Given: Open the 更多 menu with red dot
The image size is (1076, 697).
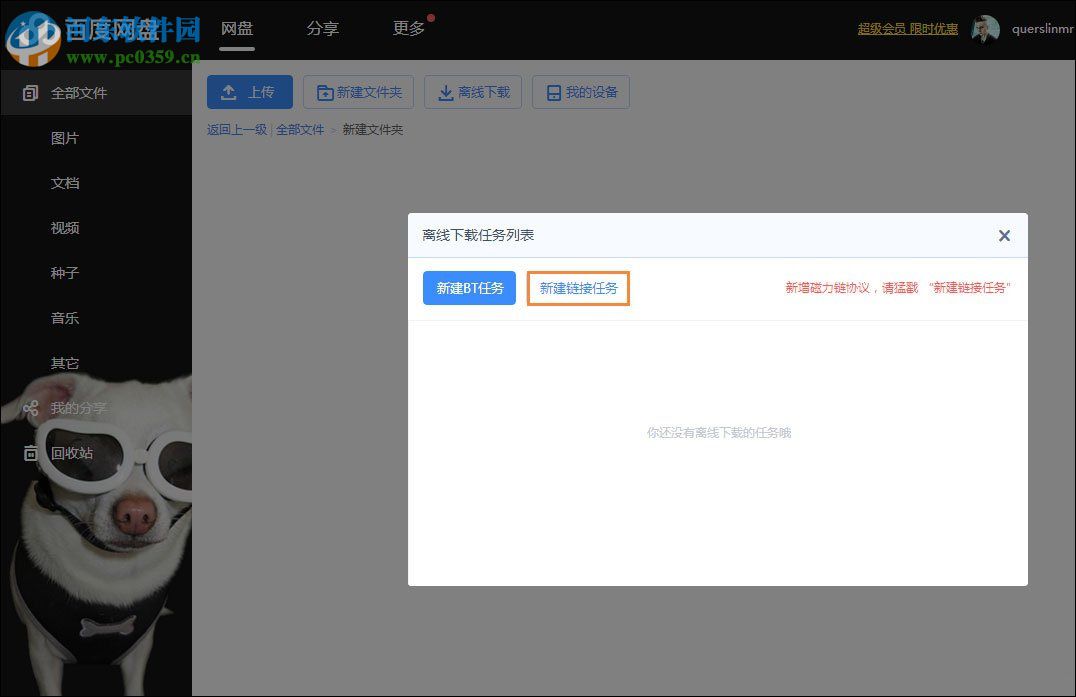Looking at the screenshot, I should point(408,29).
